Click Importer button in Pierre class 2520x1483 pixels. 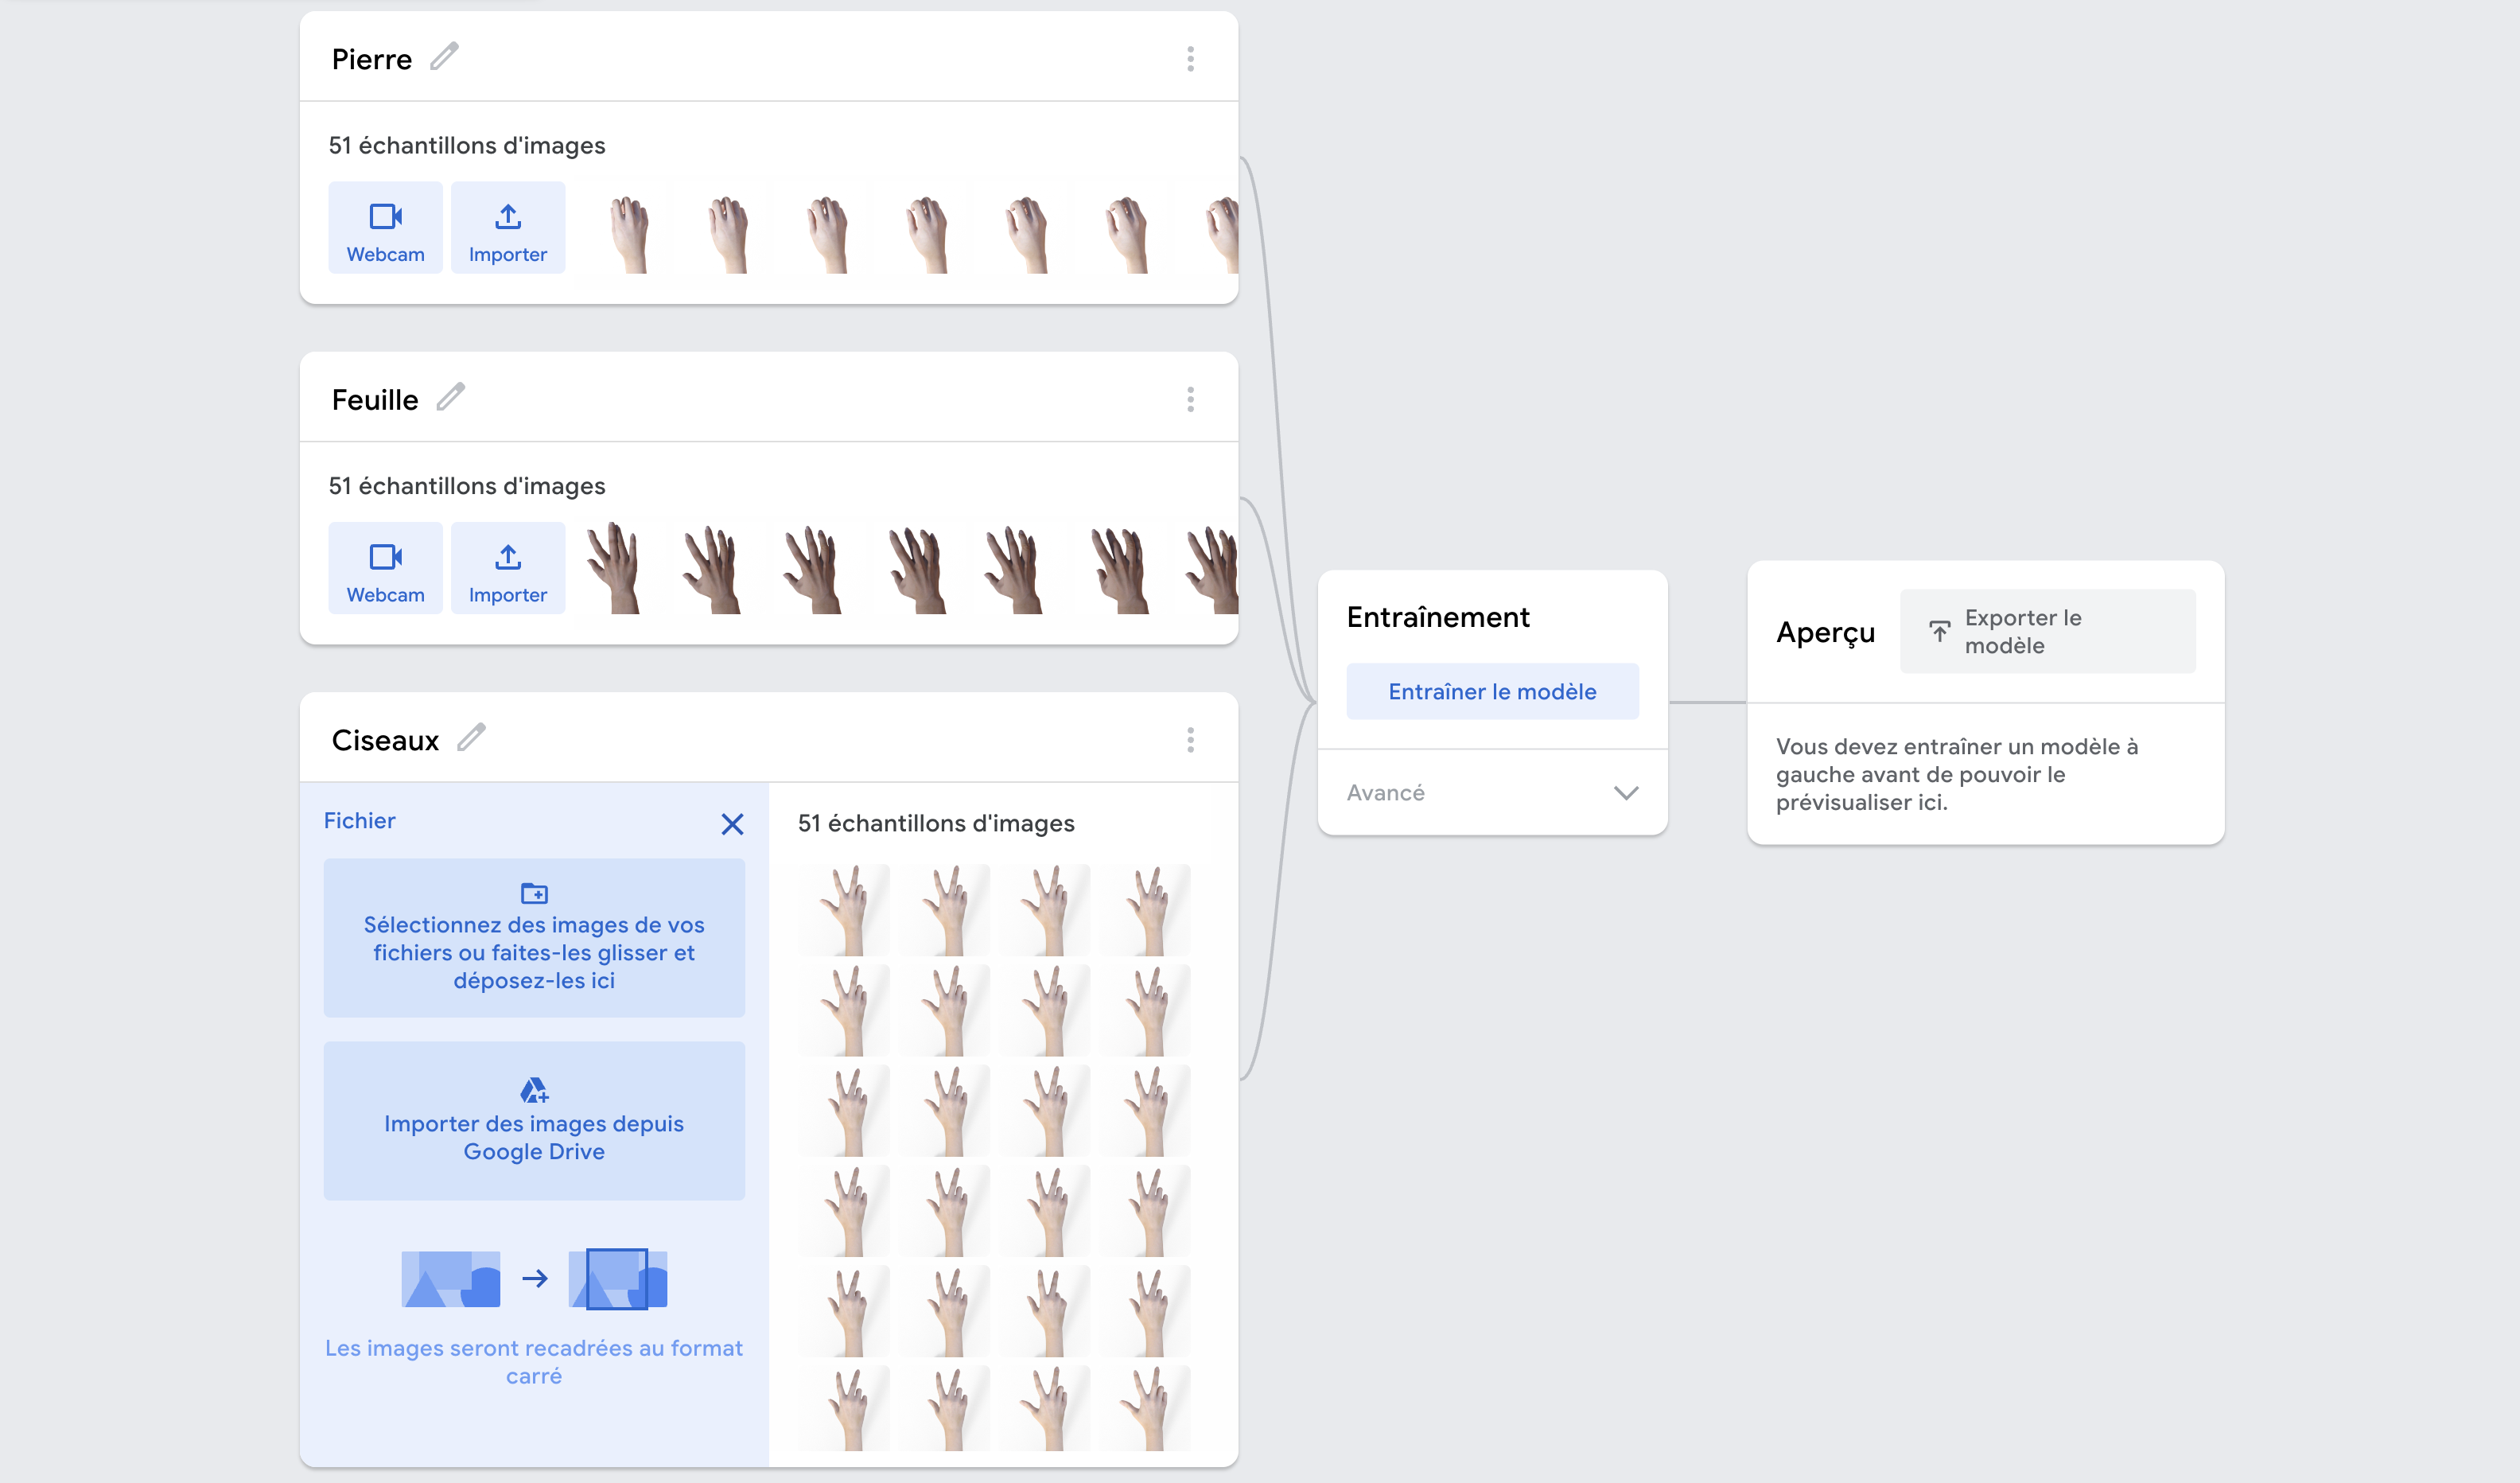(x=508, y=228)
